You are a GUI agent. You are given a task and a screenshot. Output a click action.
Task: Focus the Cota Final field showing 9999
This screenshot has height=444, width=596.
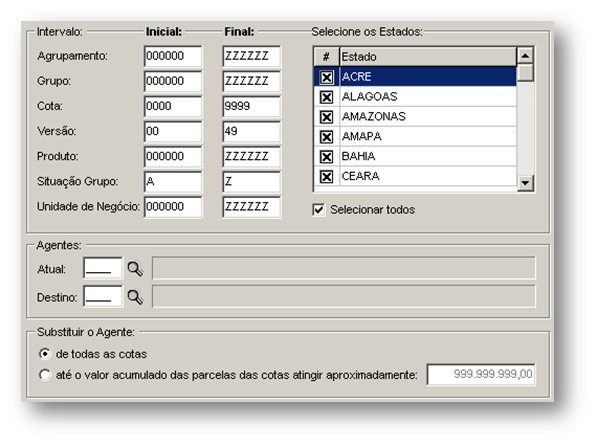(x=251, y=106)
